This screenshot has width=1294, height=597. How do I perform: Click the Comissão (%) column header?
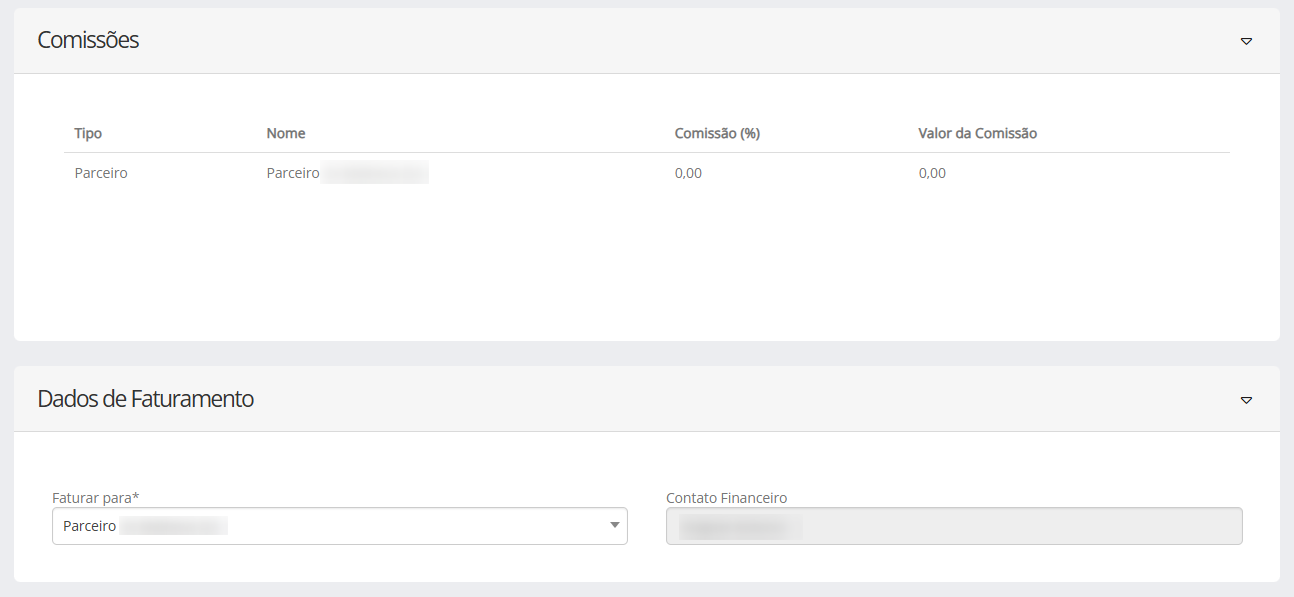717,133
